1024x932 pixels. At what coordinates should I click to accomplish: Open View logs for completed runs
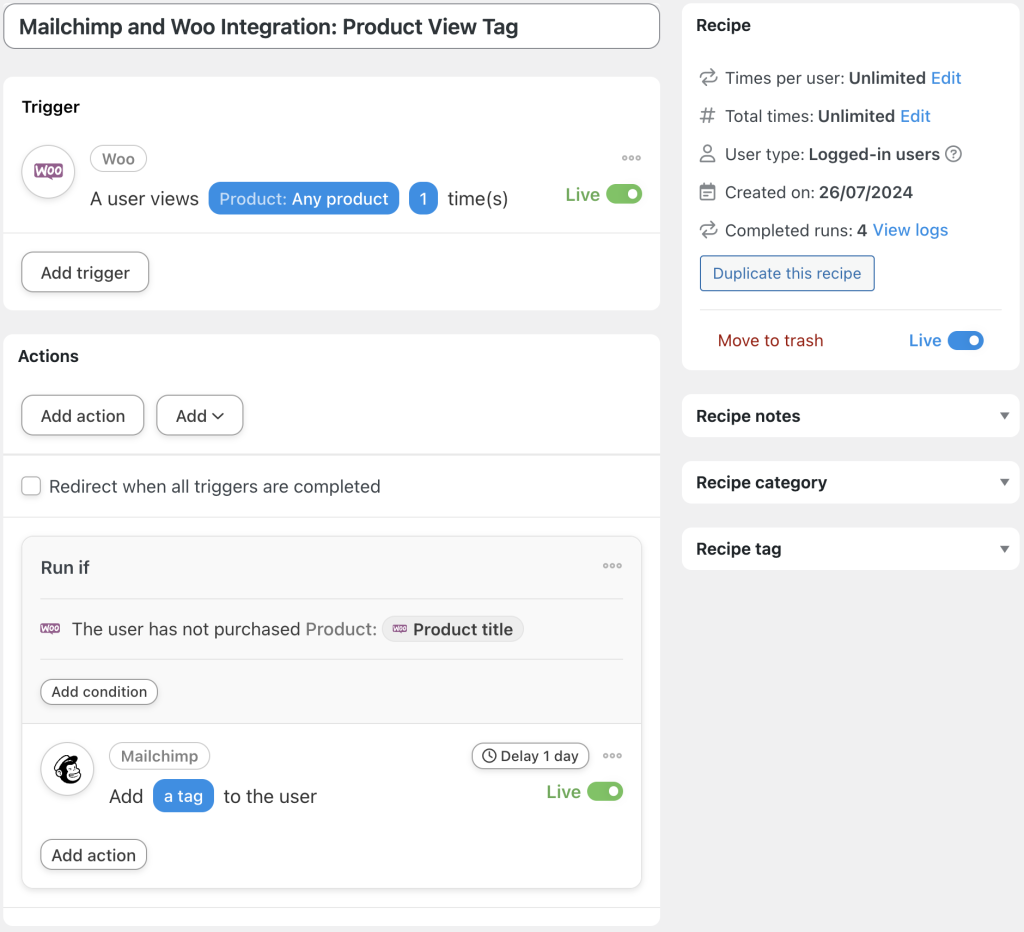pyautogui.click(x=909, y=230)
